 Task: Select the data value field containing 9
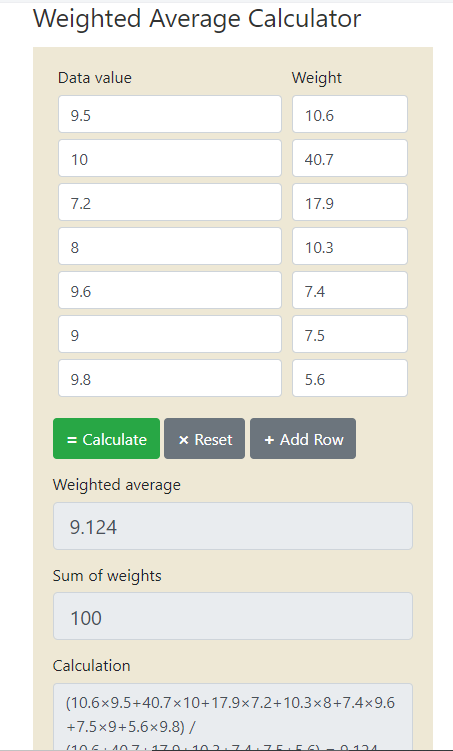pyautogui.click(x=170, y=334)
